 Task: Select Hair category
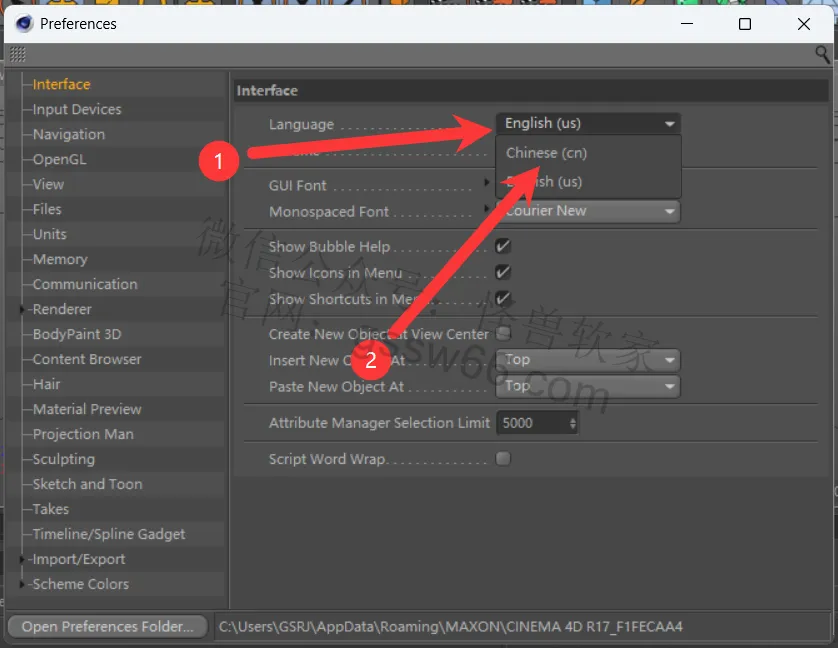pos(46,384)
